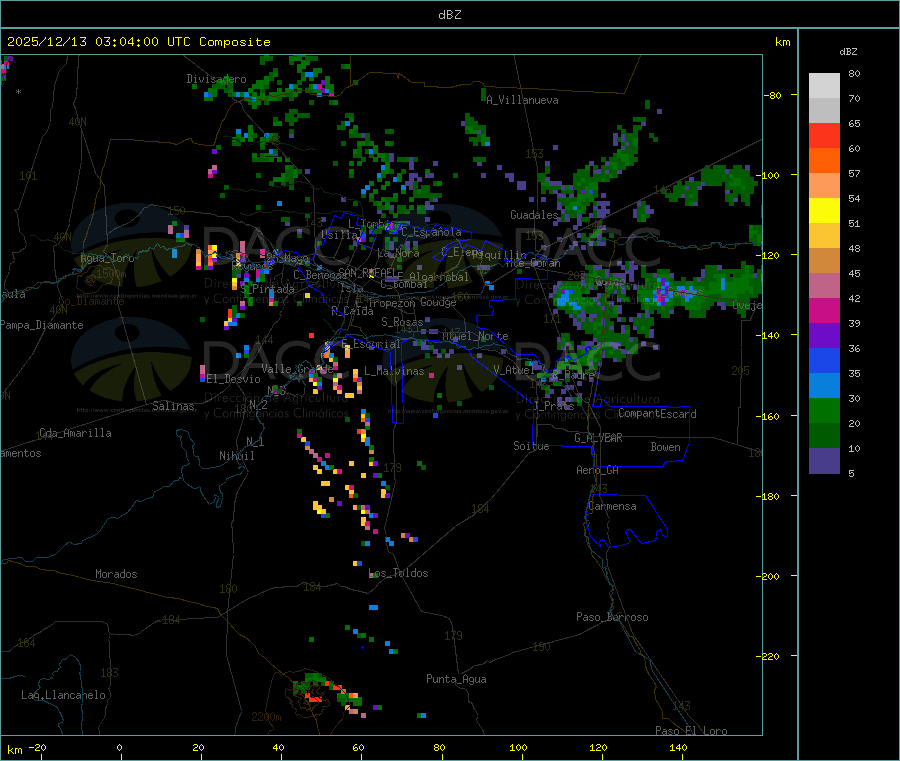
Task: Click the white 70-80 dBZ legend swatch
Action: tap(824, 86)
